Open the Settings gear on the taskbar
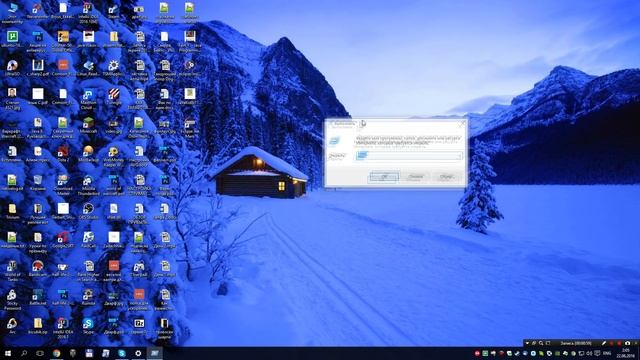640x360 pixels. coord(138,353)
